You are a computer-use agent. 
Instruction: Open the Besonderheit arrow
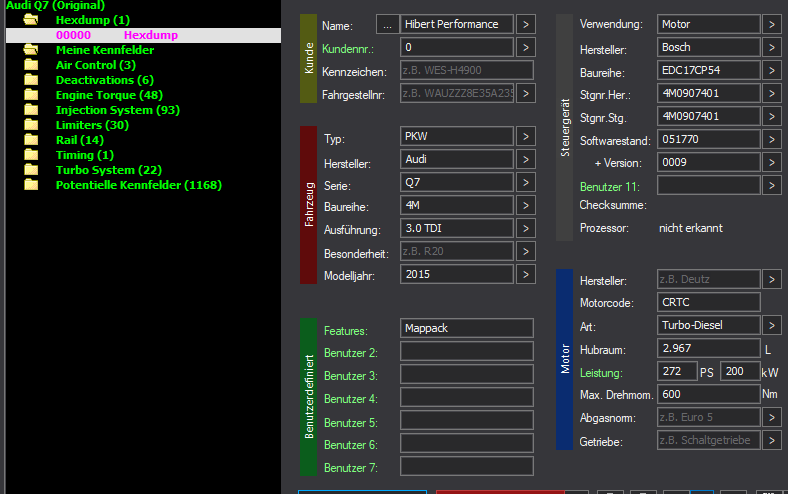coord(526,251)
